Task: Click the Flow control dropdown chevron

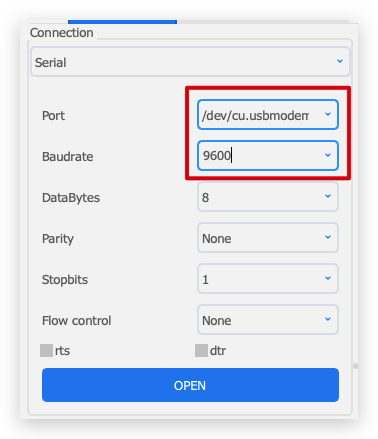Action: 328,319
